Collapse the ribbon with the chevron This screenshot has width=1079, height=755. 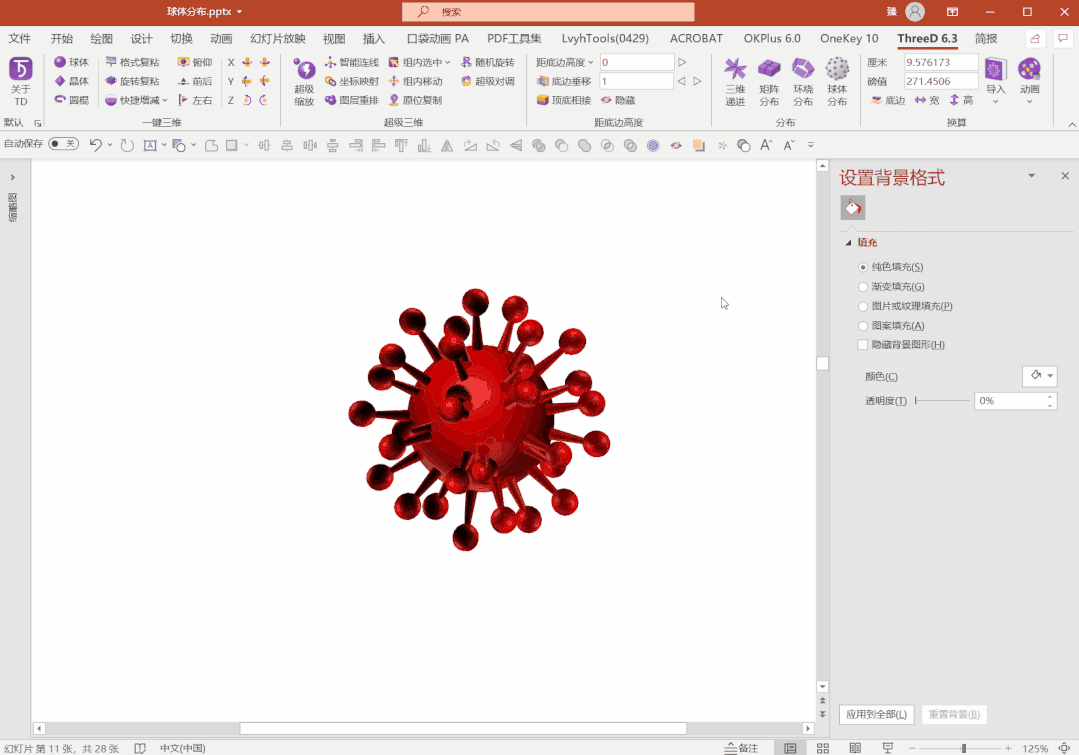coord(1071,125)
